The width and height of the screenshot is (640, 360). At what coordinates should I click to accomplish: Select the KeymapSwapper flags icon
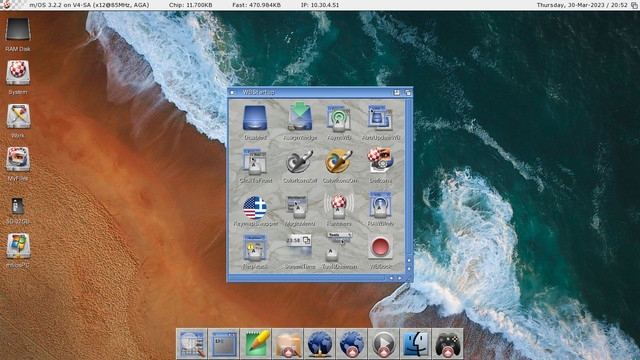click(x=255, y=207)
